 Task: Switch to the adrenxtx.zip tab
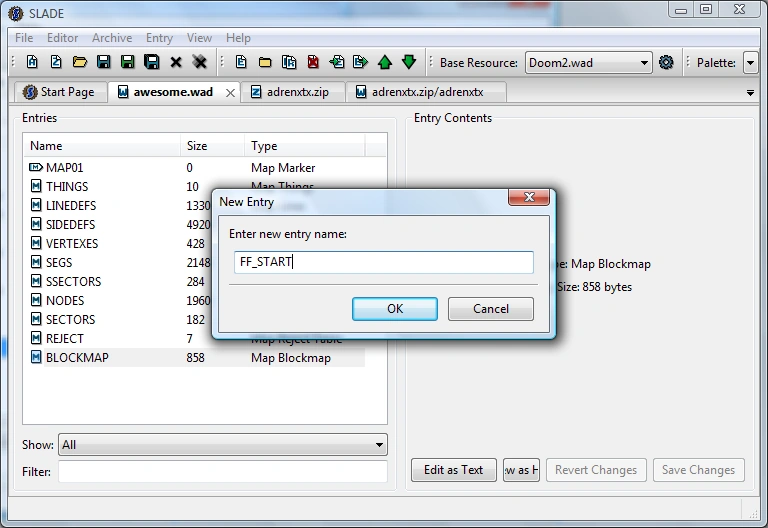pos(292,92)
